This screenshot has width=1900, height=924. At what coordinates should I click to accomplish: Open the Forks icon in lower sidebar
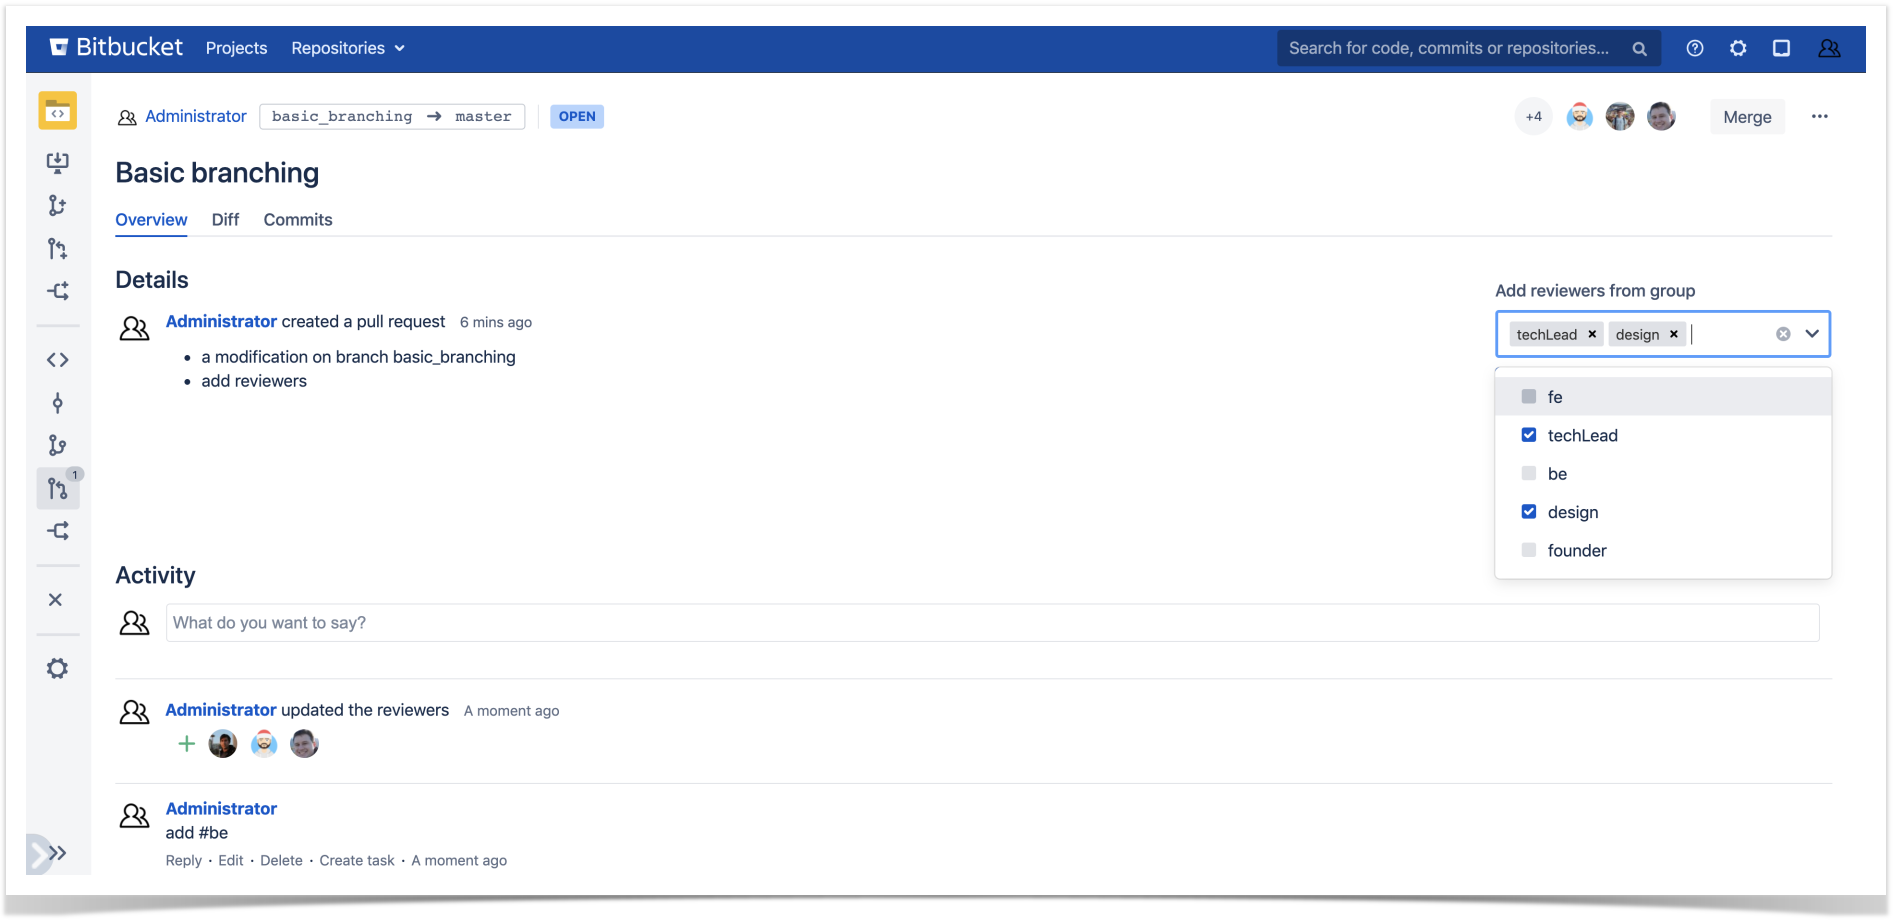58,531
